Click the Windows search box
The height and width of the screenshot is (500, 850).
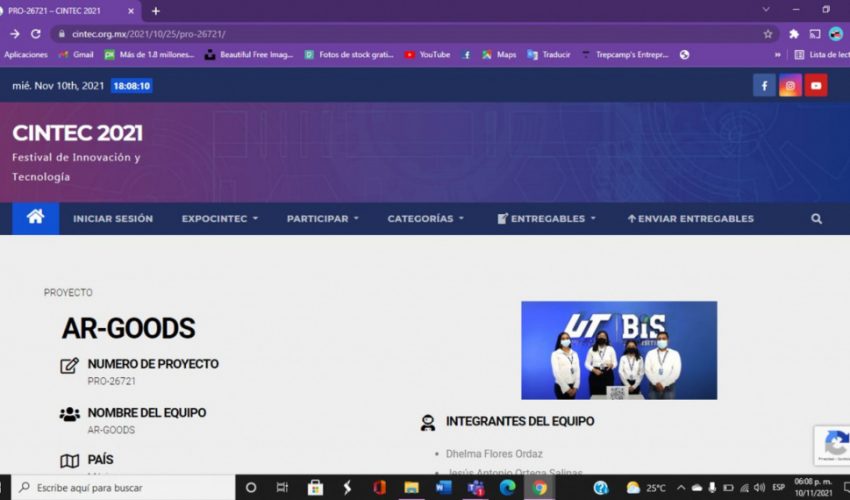coord(124,488)
